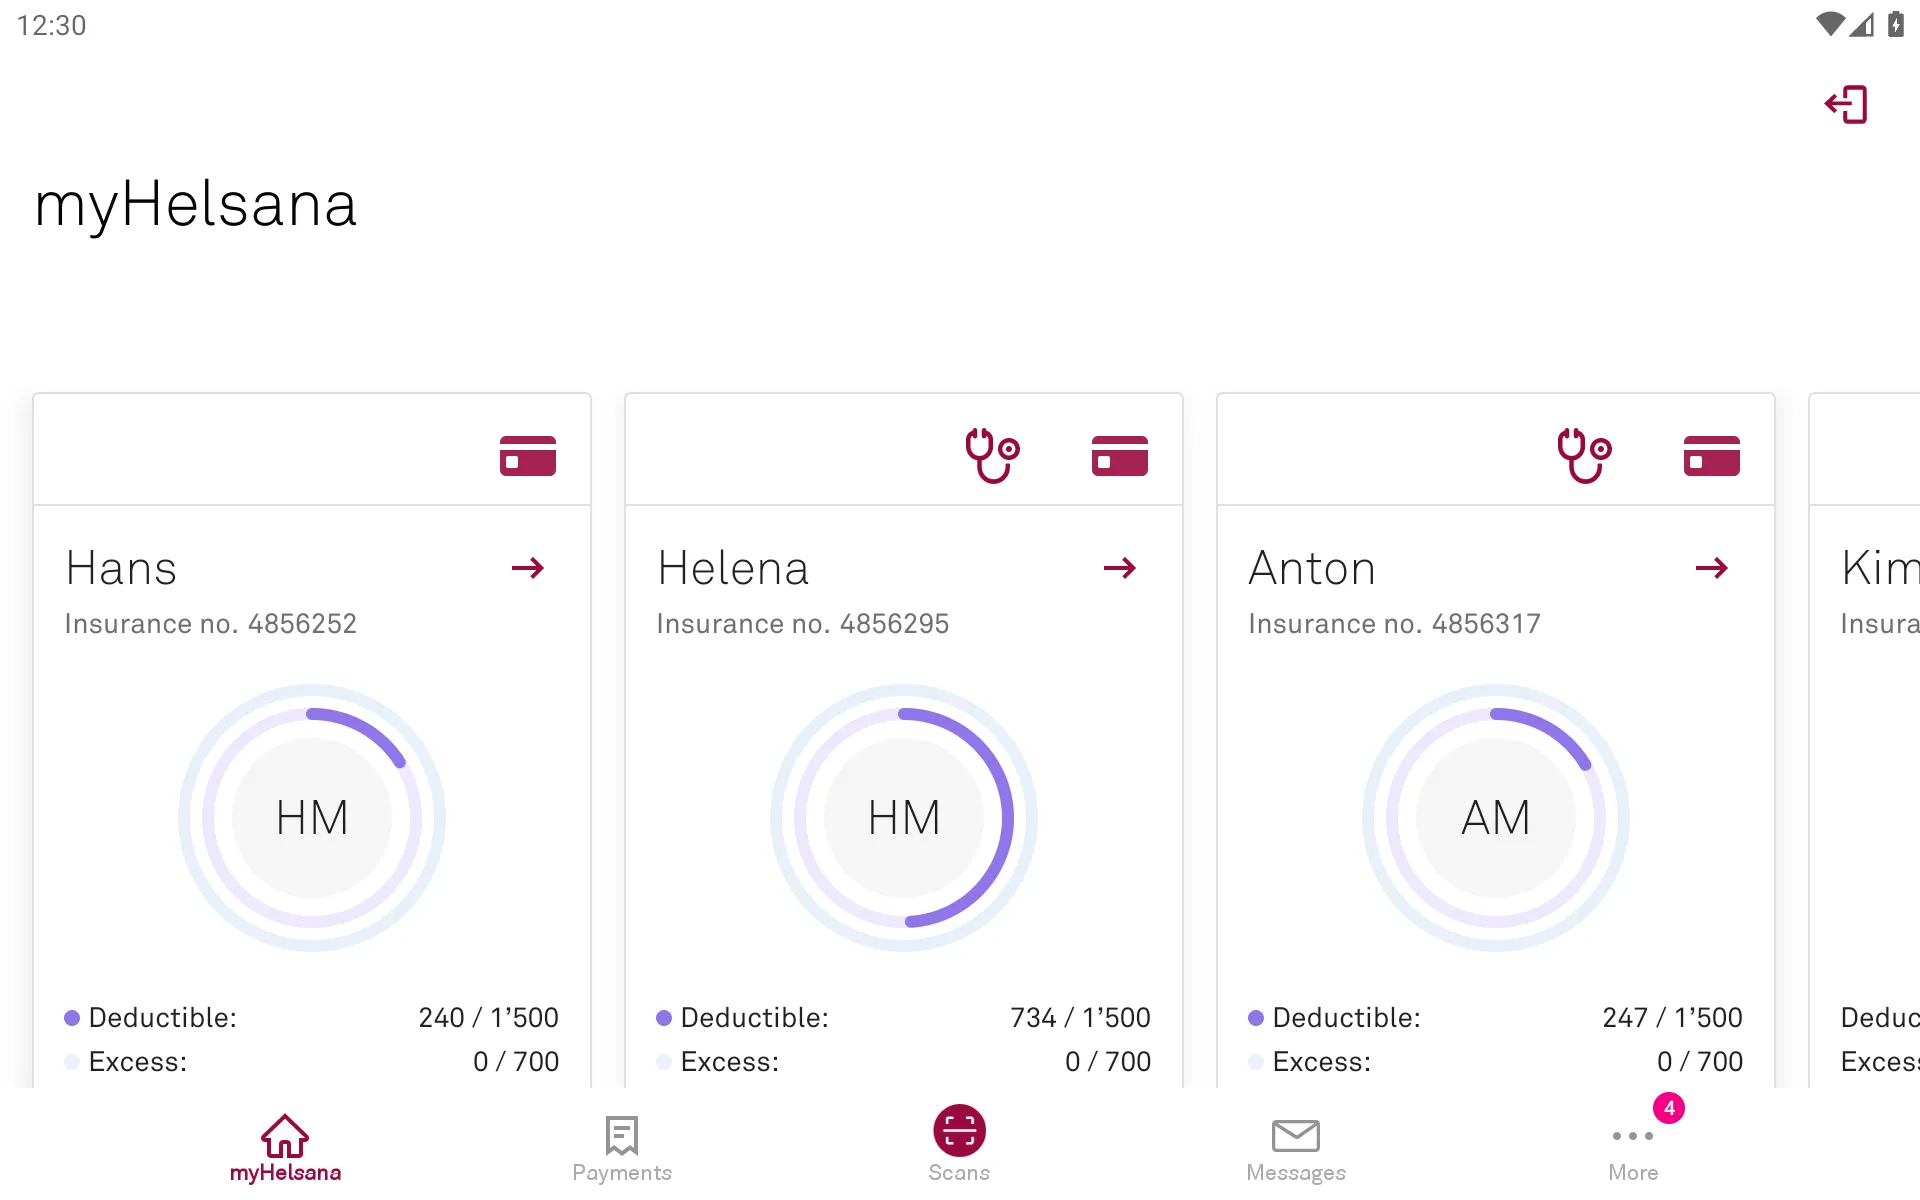Tap the Excess label on Helena's card
The height and width of the screenshot is (1200, 1920).
[x=730, y=1062]
